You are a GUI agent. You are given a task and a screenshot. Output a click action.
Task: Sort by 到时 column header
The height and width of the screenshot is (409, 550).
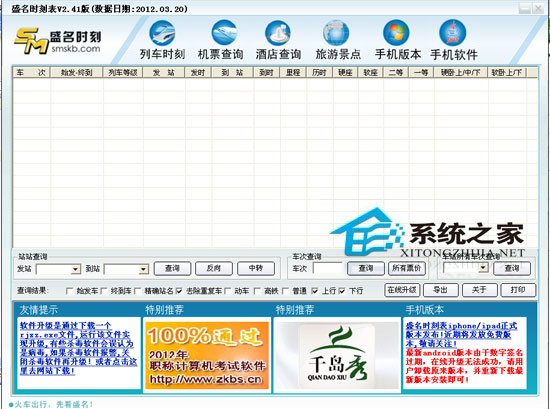267,73
